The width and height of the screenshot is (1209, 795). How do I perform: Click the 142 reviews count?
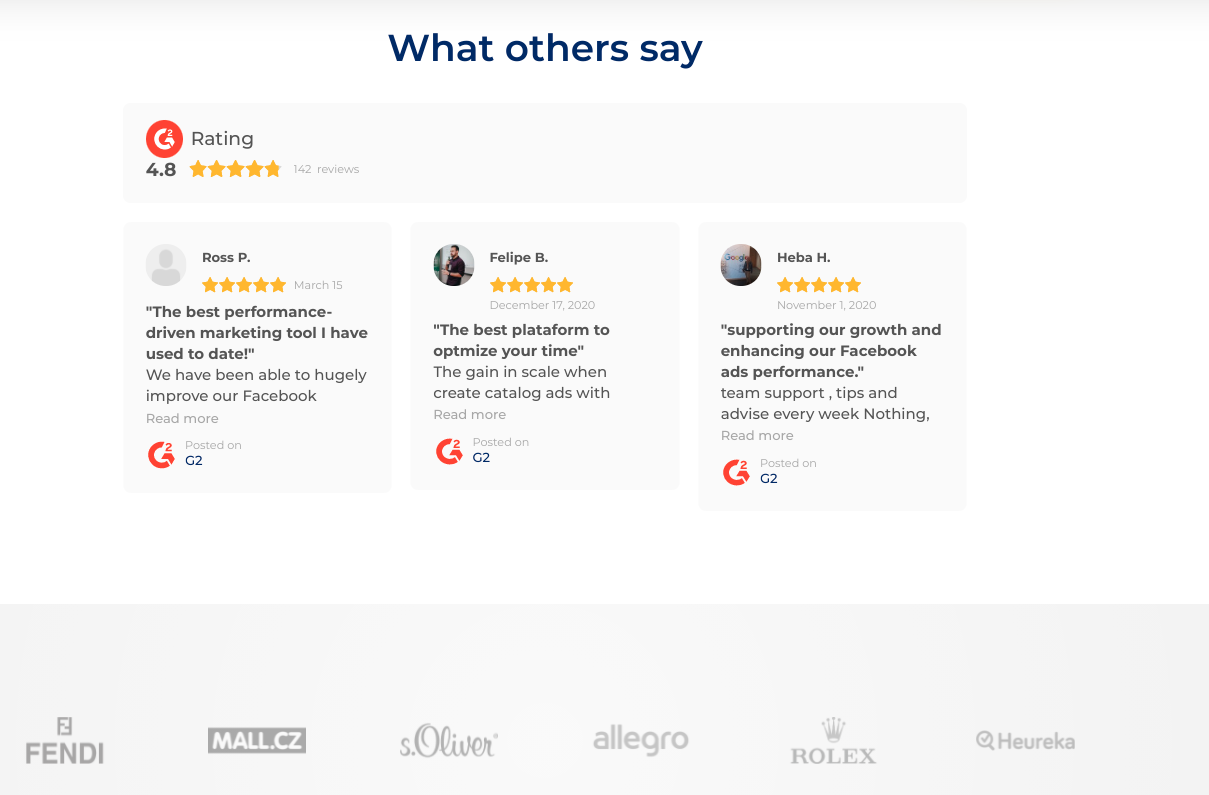(326, 170)
